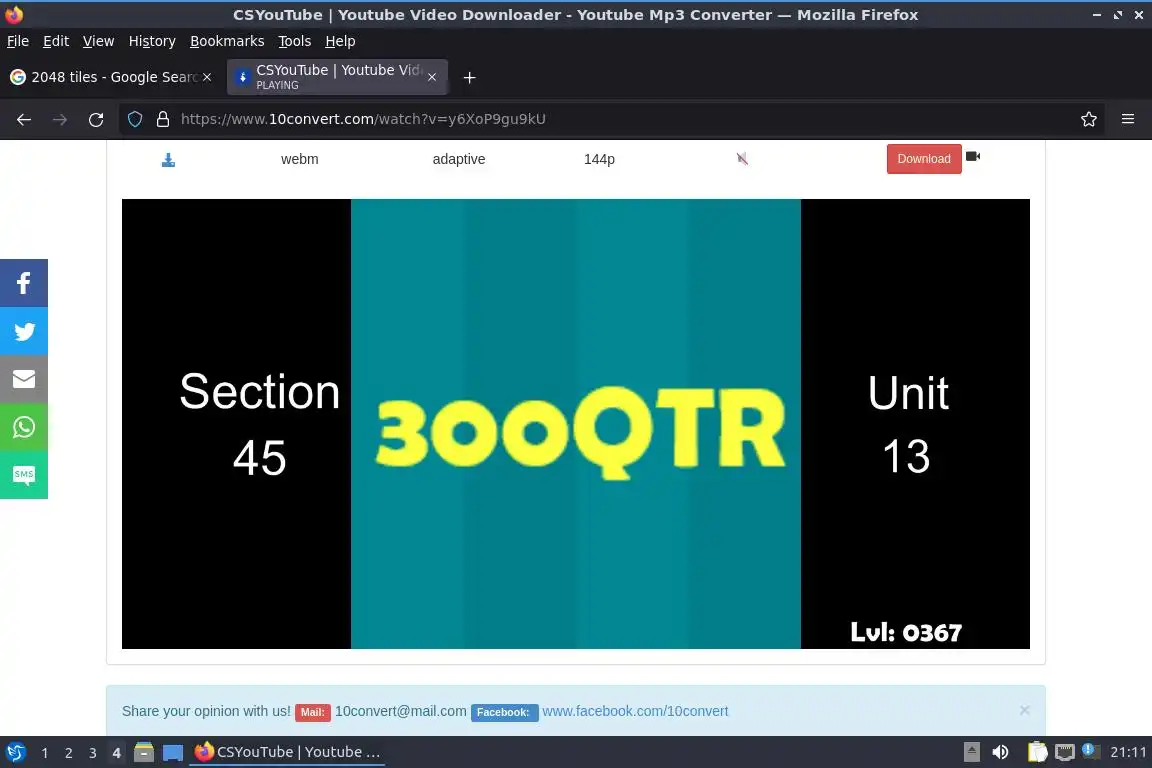This screenshot has height=768, width=1152.
Task: Open the network status tray icon
Action: [x=1065, y=752]
